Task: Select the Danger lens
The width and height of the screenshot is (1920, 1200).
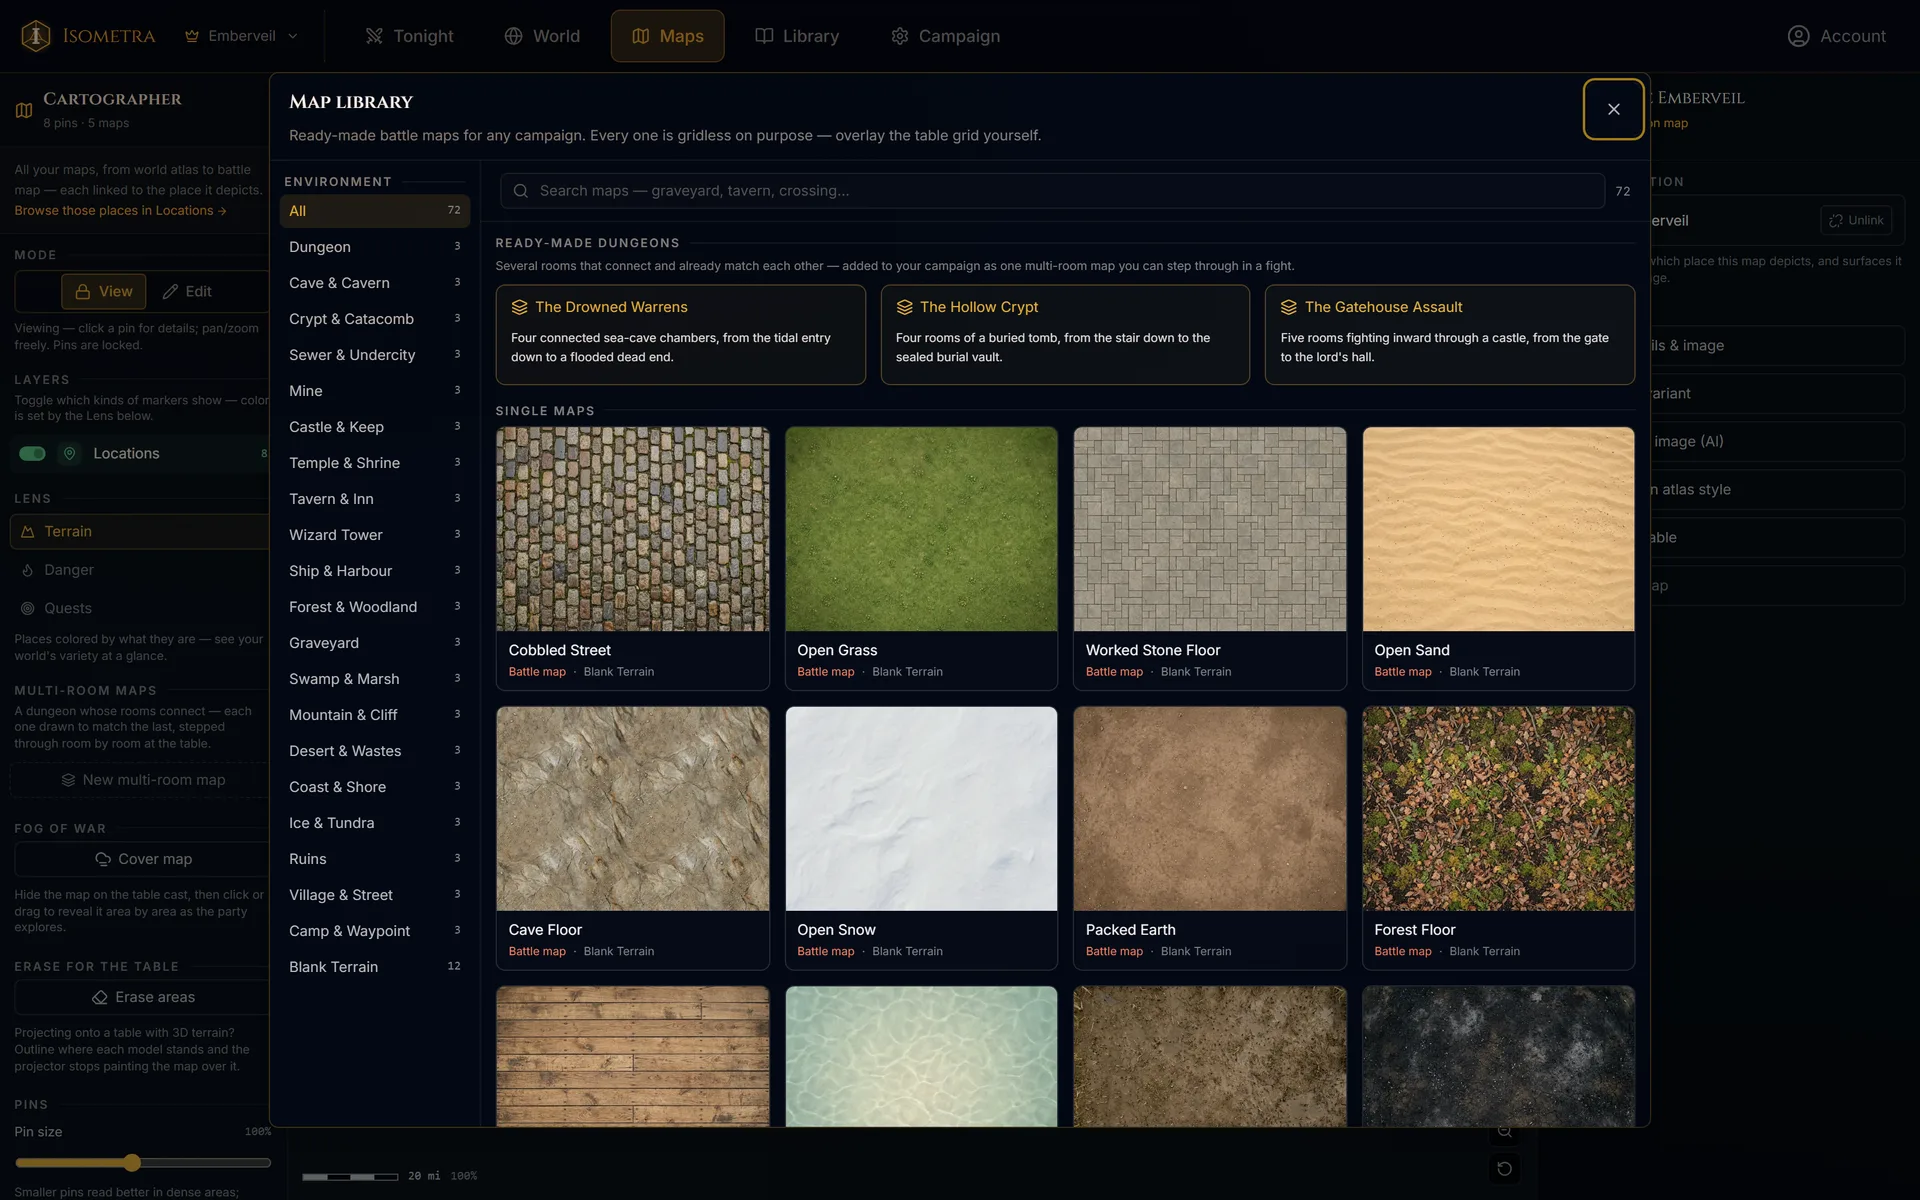Action: tap(140, 570)
